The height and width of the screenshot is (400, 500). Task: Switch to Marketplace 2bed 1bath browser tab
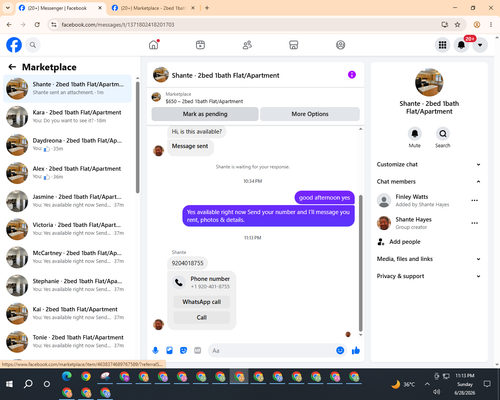(153, 8)
